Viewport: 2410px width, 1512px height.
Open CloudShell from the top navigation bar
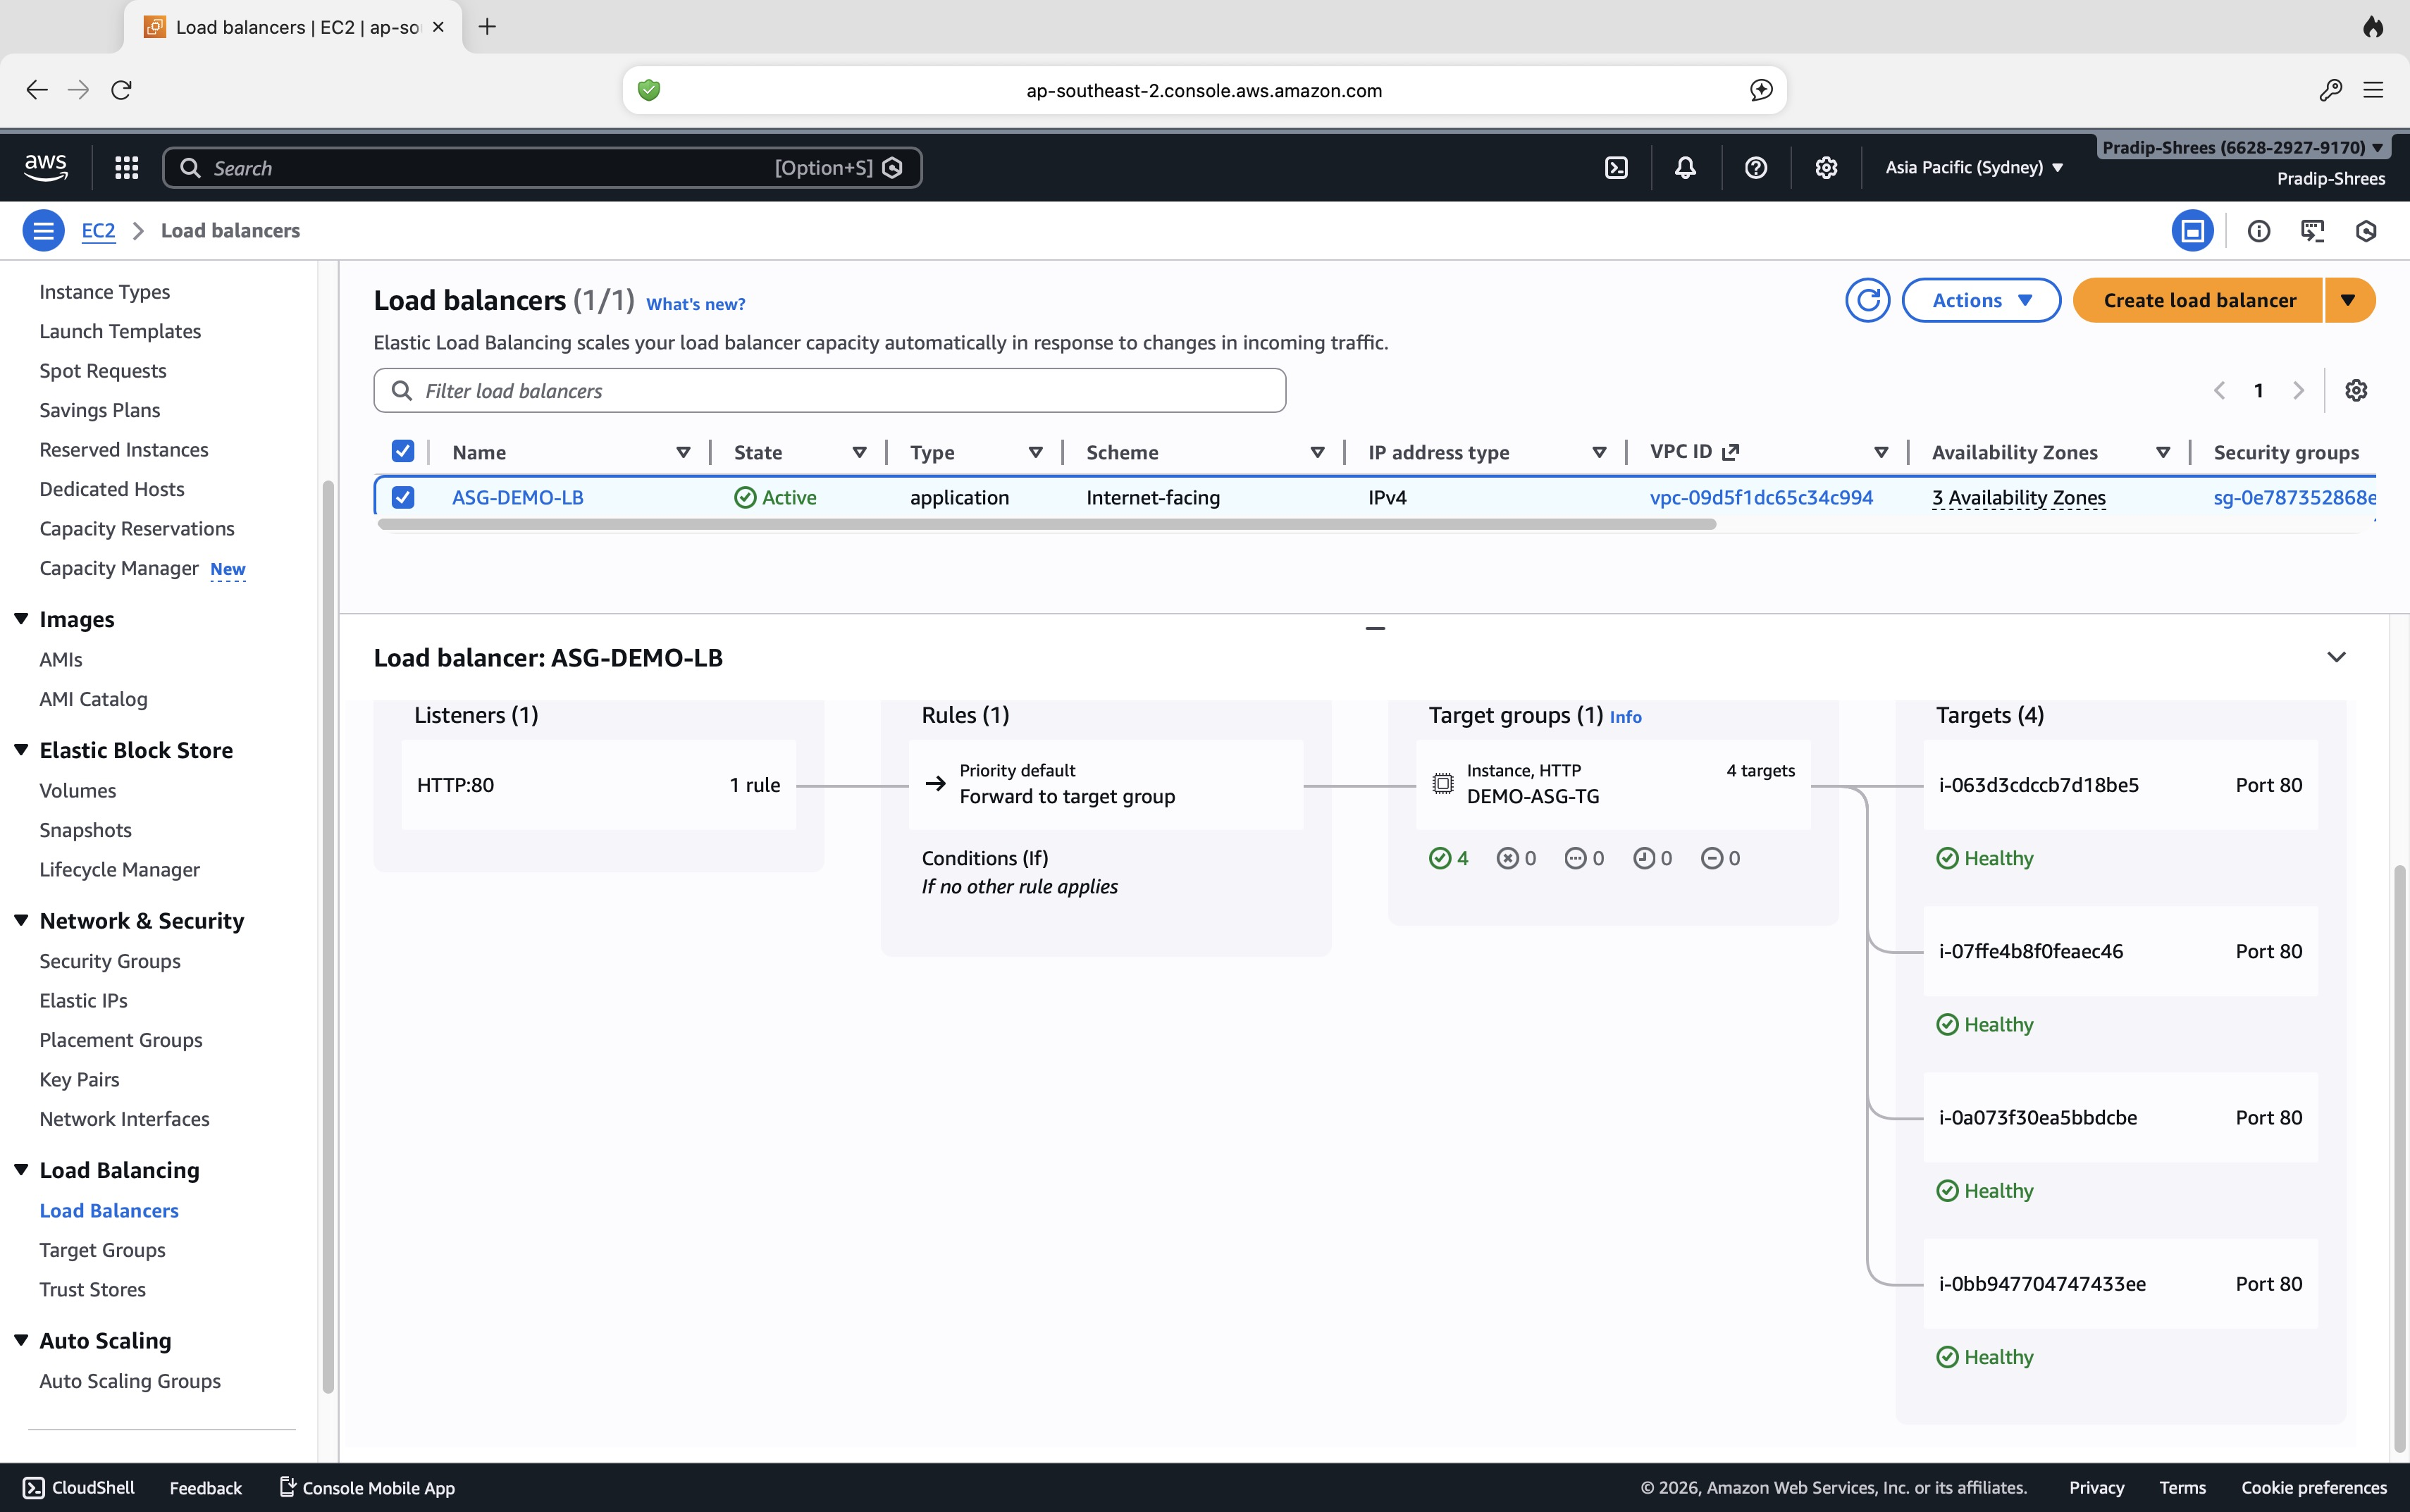click(x=1616, y=167)
